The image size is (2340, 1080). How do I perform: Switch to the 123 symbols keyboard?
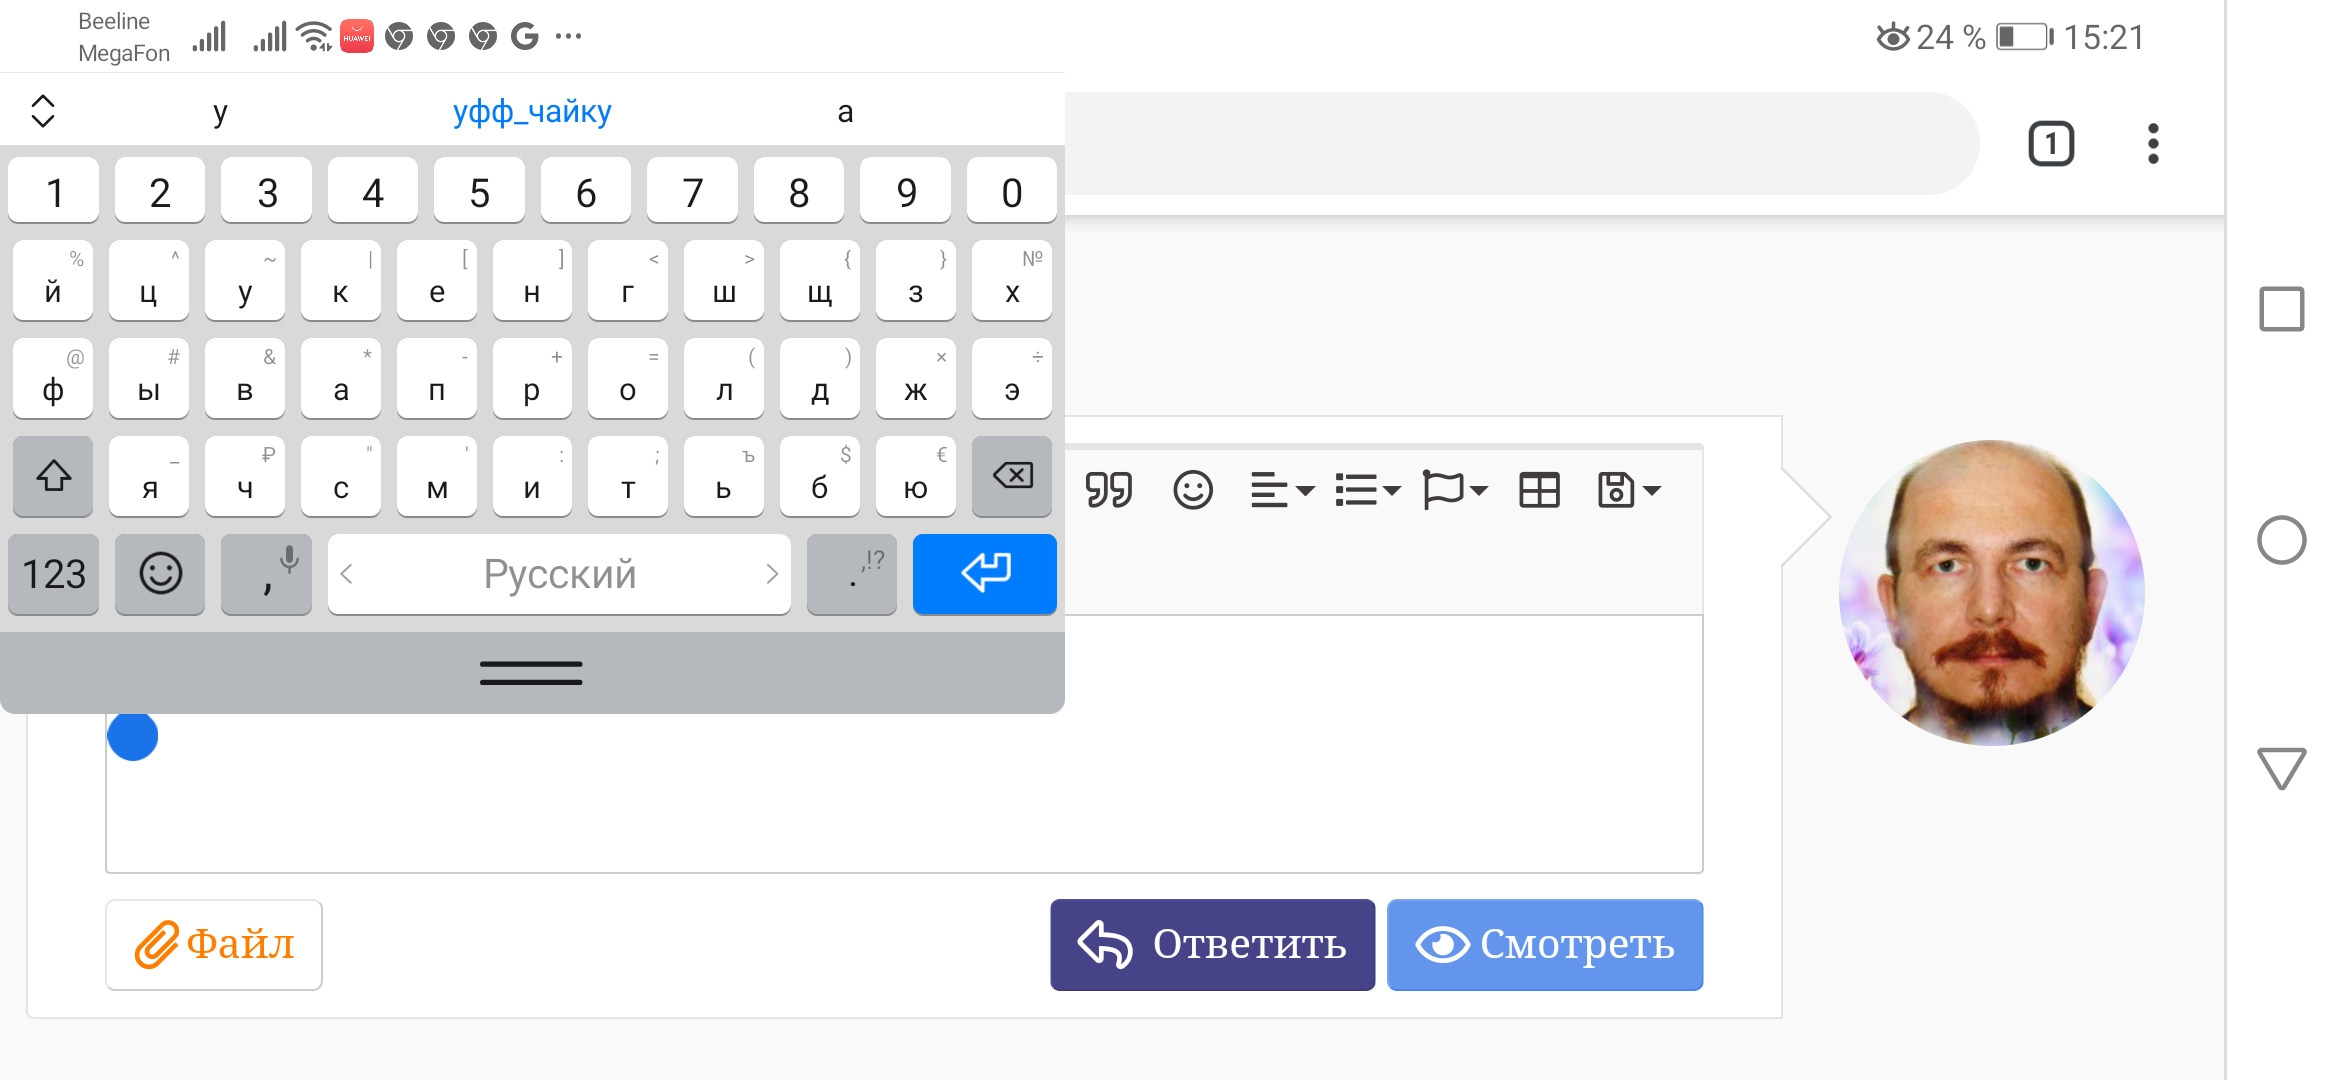coord(54,574)
